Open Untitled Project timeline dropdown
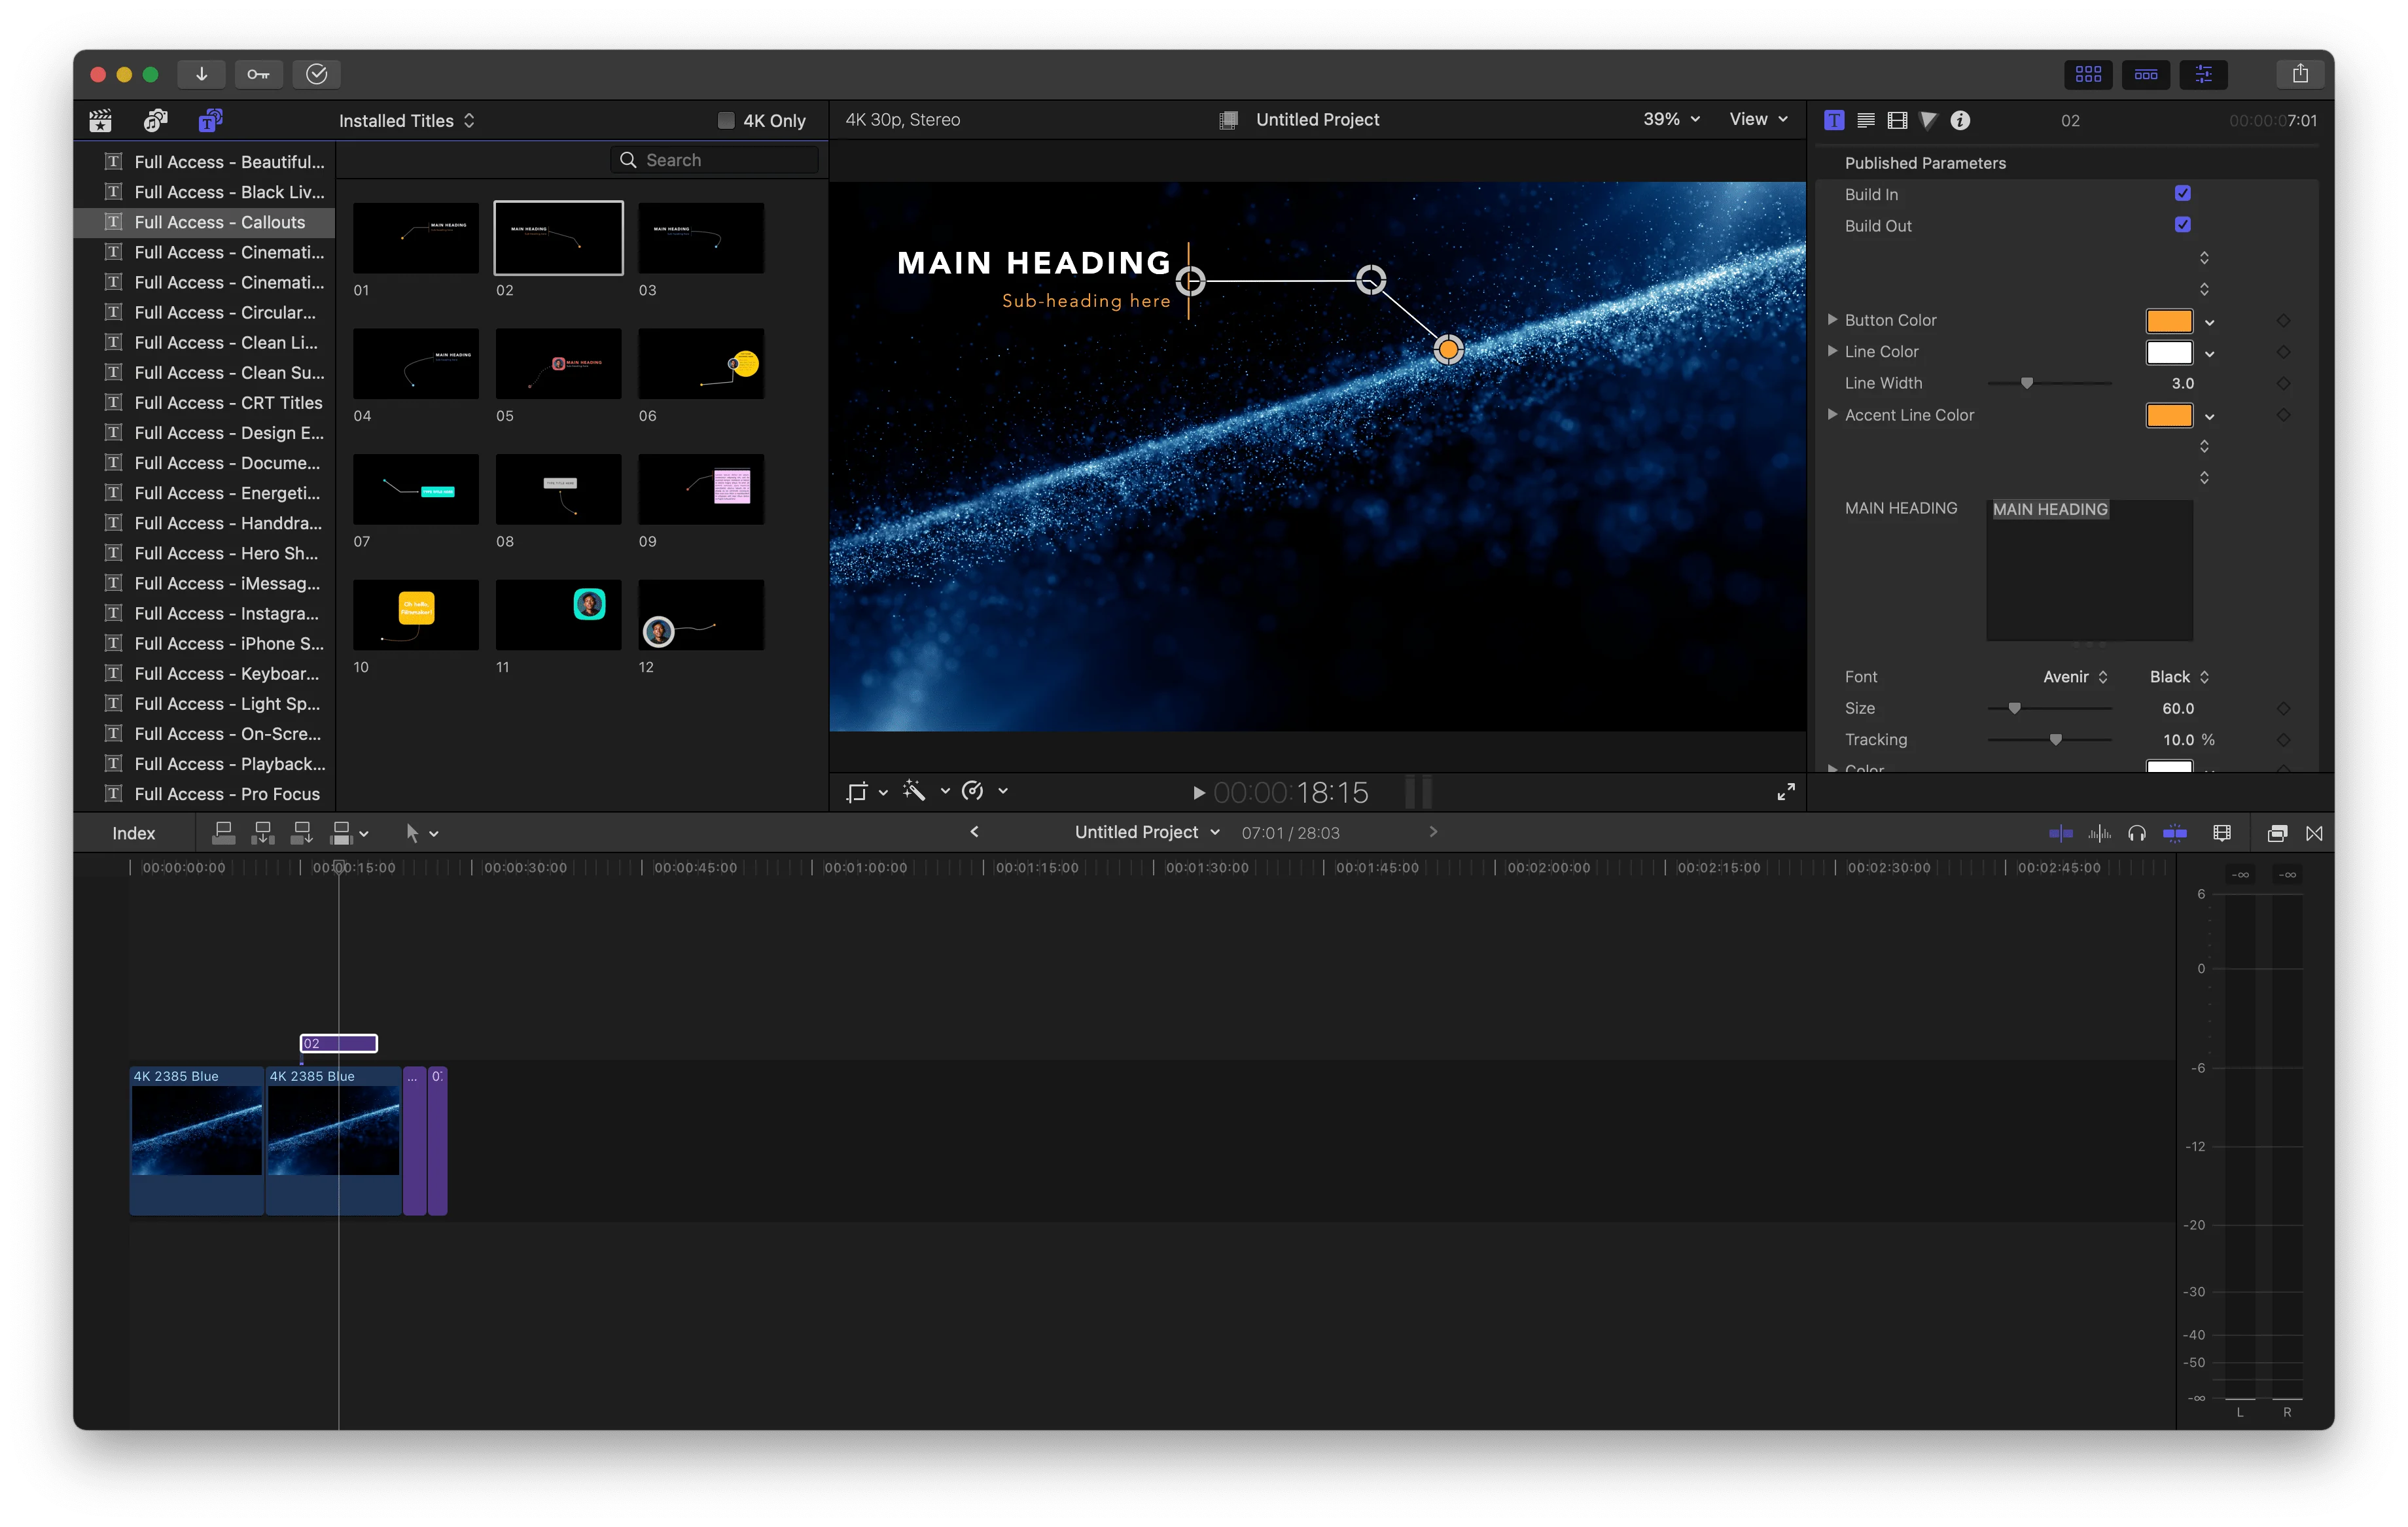2408x1527 pixels. point(1147,832)
